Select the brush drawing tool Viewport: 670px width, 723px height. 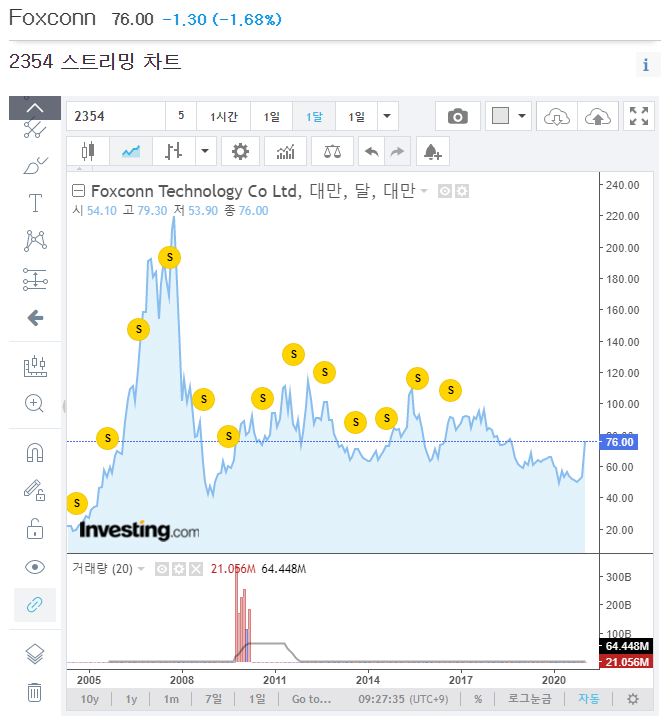pyautogui.click(x=35, y=166)
